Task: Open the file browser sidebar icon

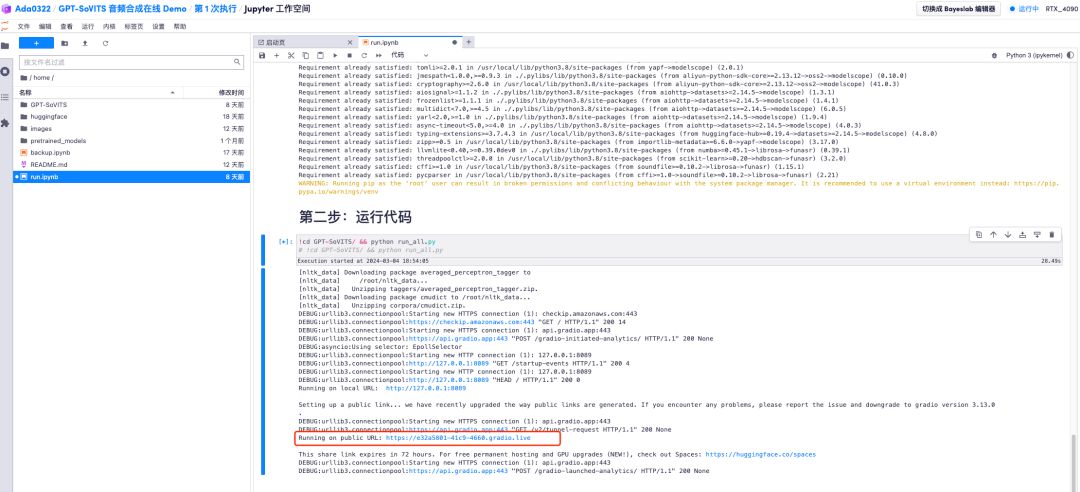Action: (6, 45)
